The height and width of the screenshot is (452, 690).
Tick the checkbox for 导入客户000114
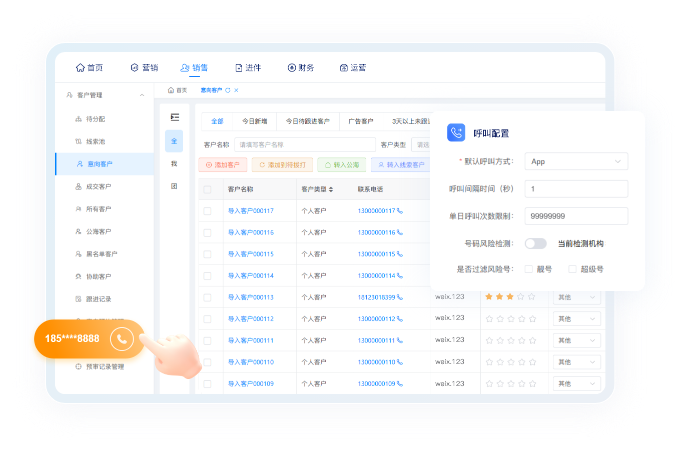pos(207,276)
